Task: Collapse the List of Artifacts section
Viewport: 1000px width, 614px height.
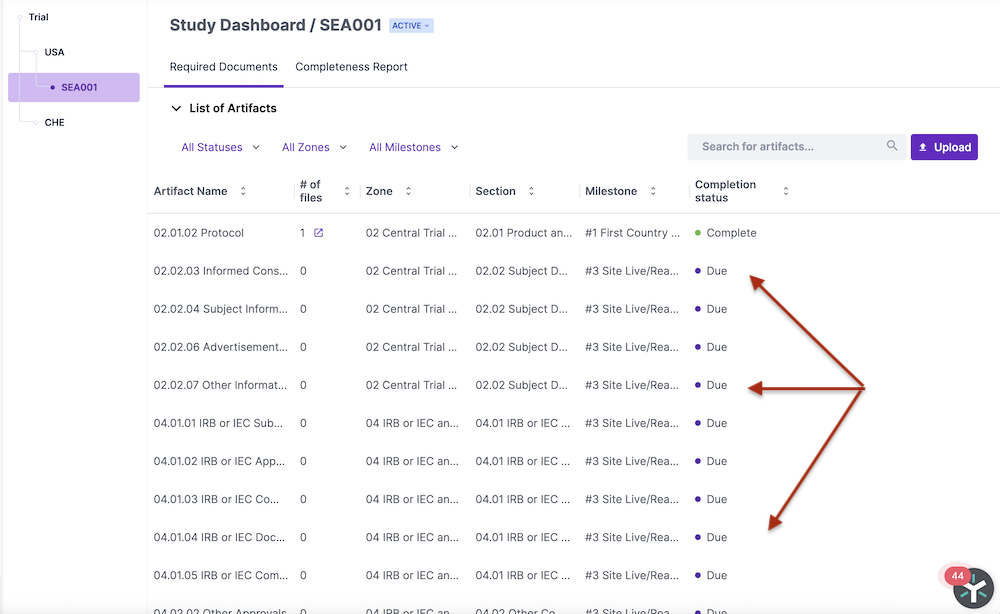Action: pyautogui.click(x=176, y=108)
